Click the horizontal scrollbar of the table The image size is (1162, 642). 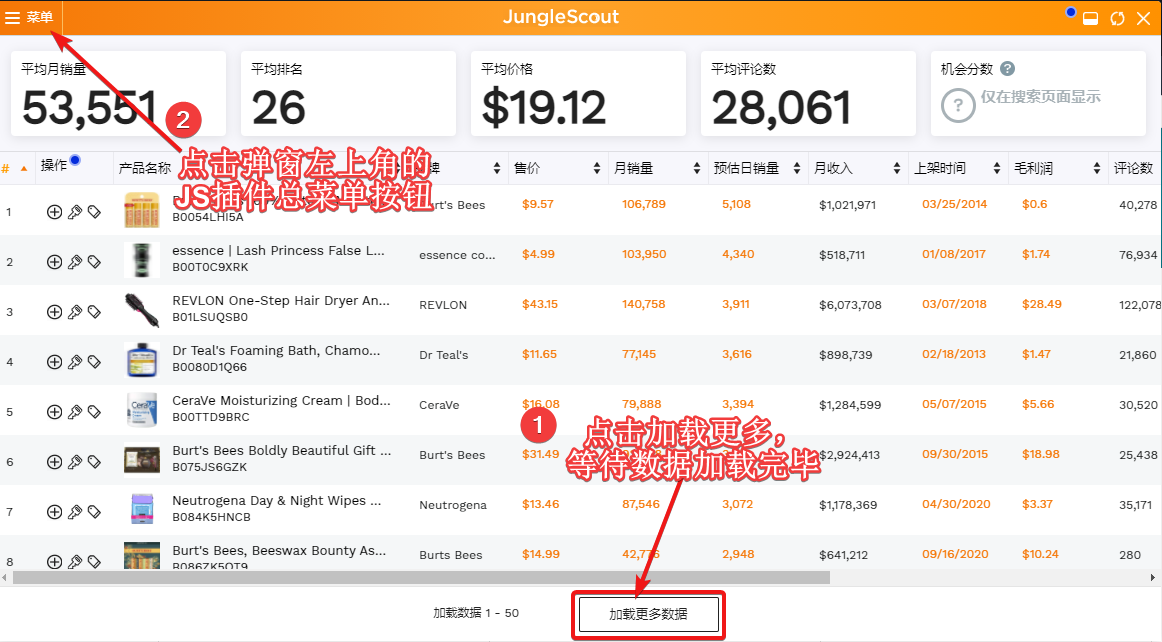pos(420,577)
